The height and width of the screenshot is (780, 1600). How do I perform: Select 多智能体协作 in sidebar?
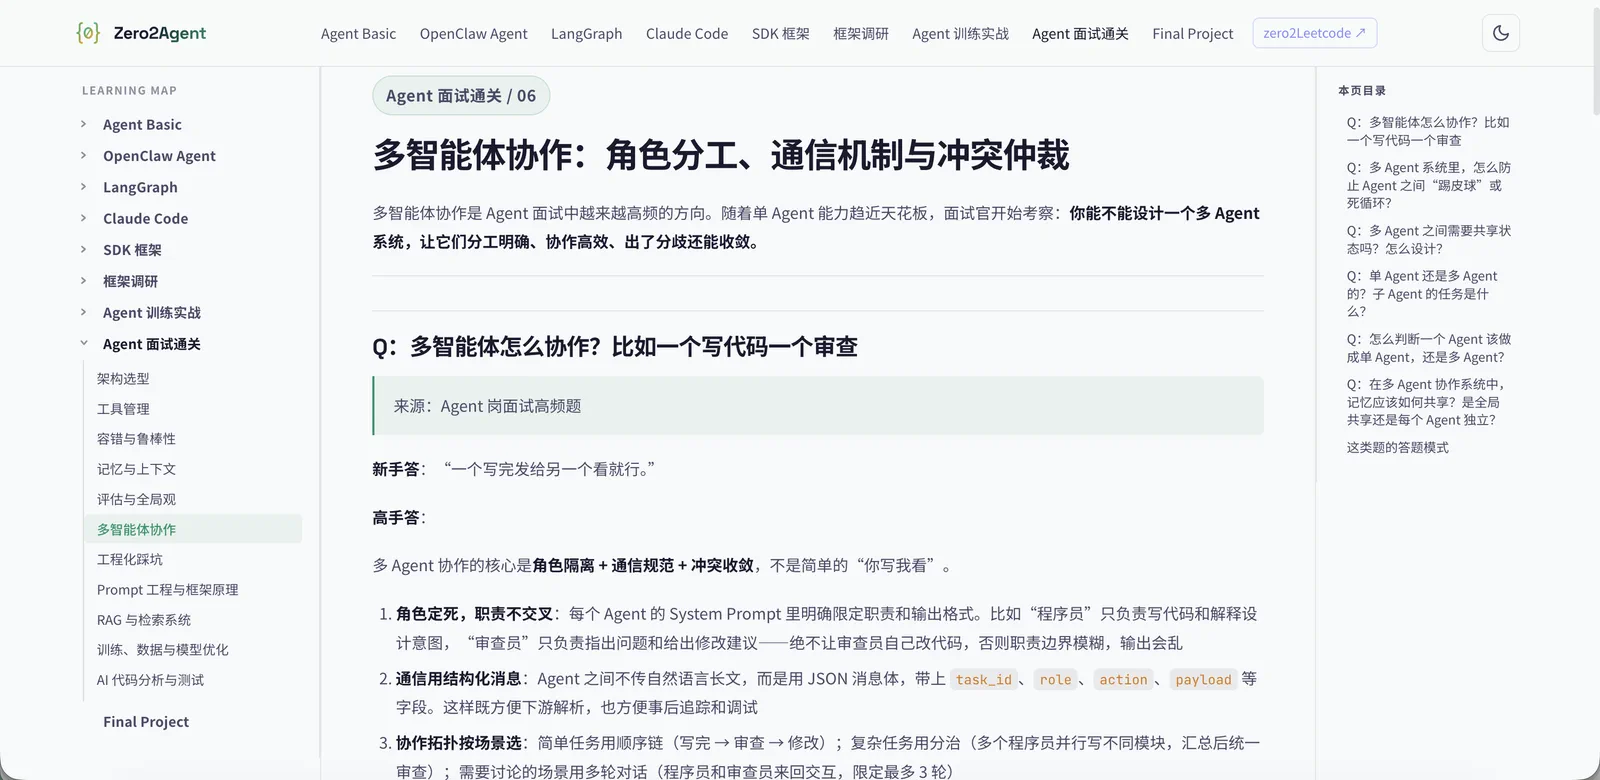click(x=193, y=529)
